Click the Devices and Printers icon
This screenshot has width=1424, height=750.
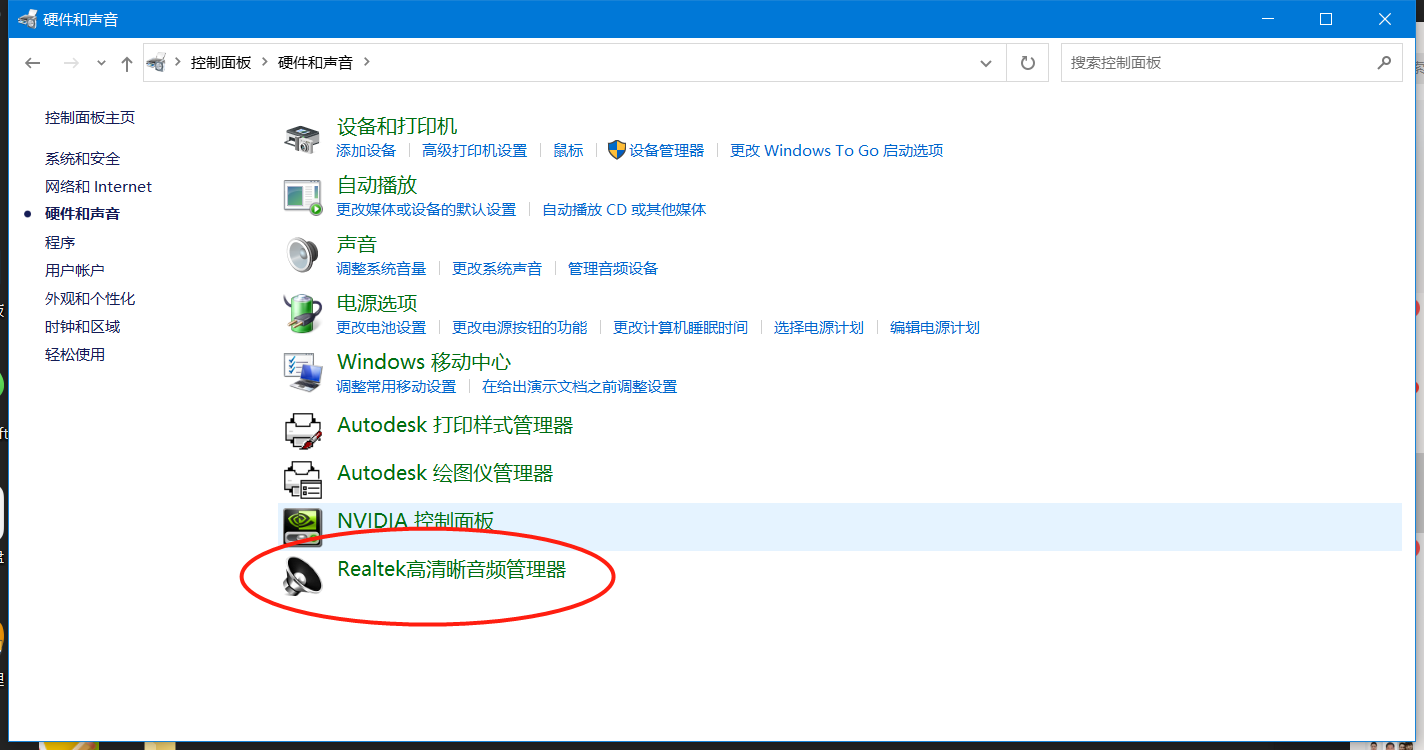click(x=302, y=139)
